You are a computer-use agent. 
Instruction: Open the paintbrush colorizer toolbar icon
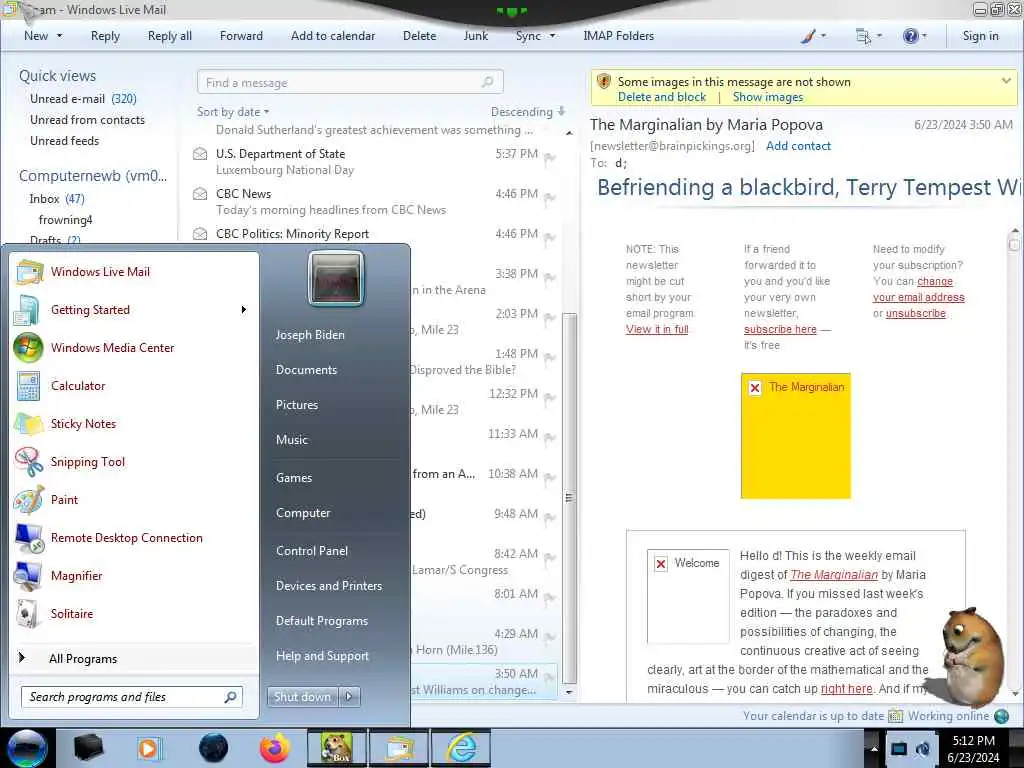coord(808,36)
